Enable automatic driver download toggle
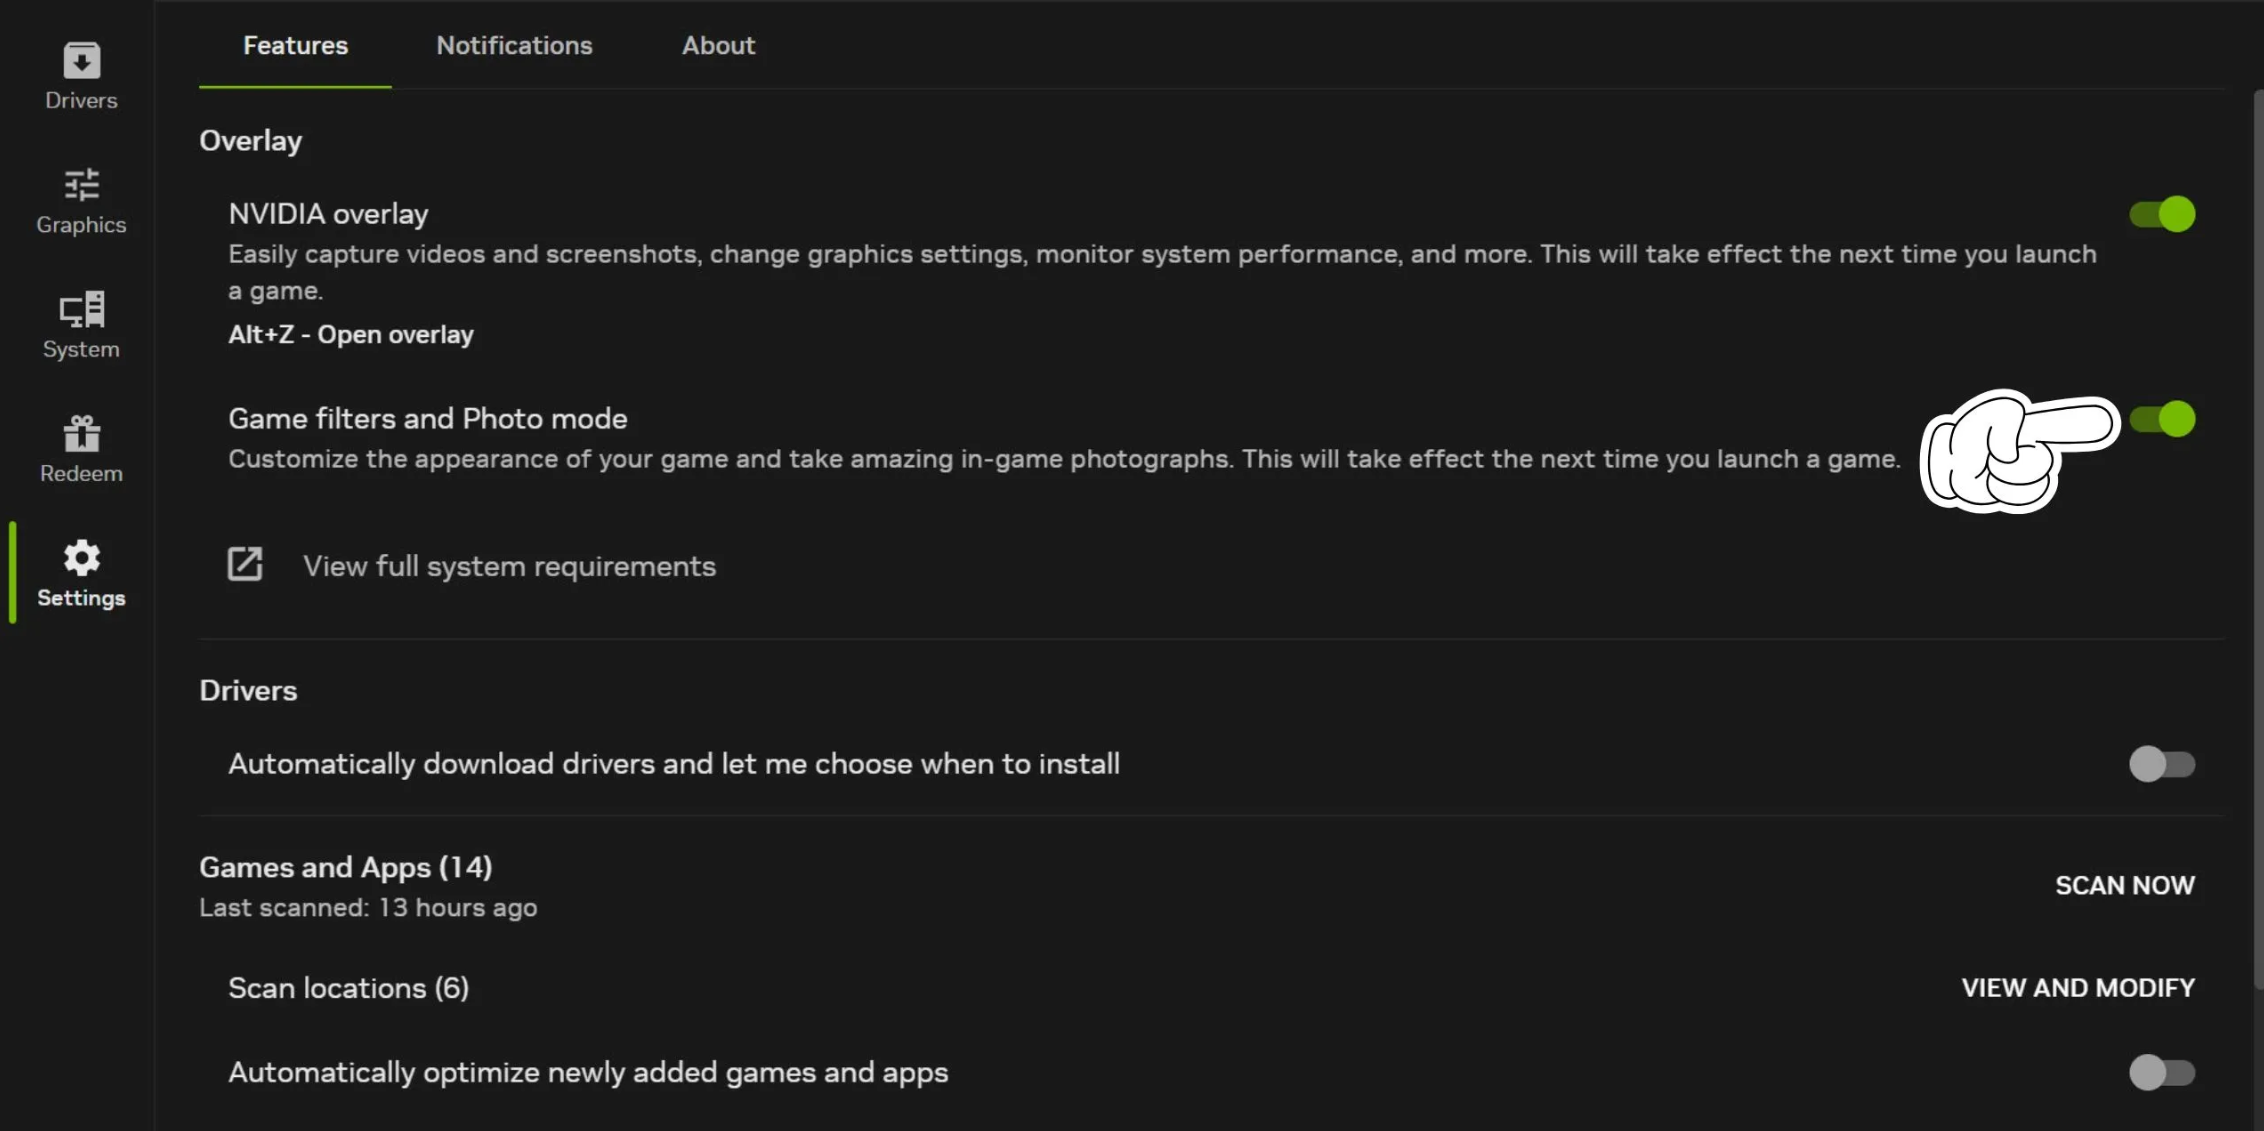2264x1131 pixels. pyautogui.click(x=2161, y=764)
